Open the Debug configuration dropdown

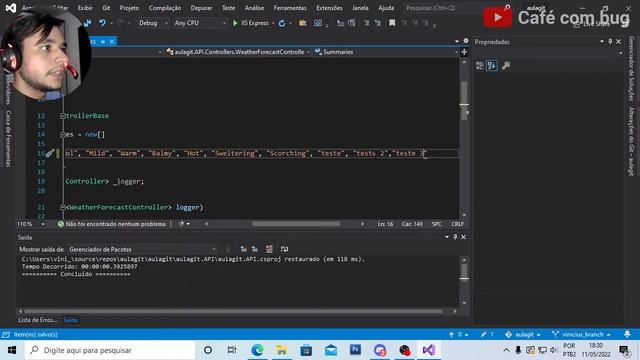153,23
